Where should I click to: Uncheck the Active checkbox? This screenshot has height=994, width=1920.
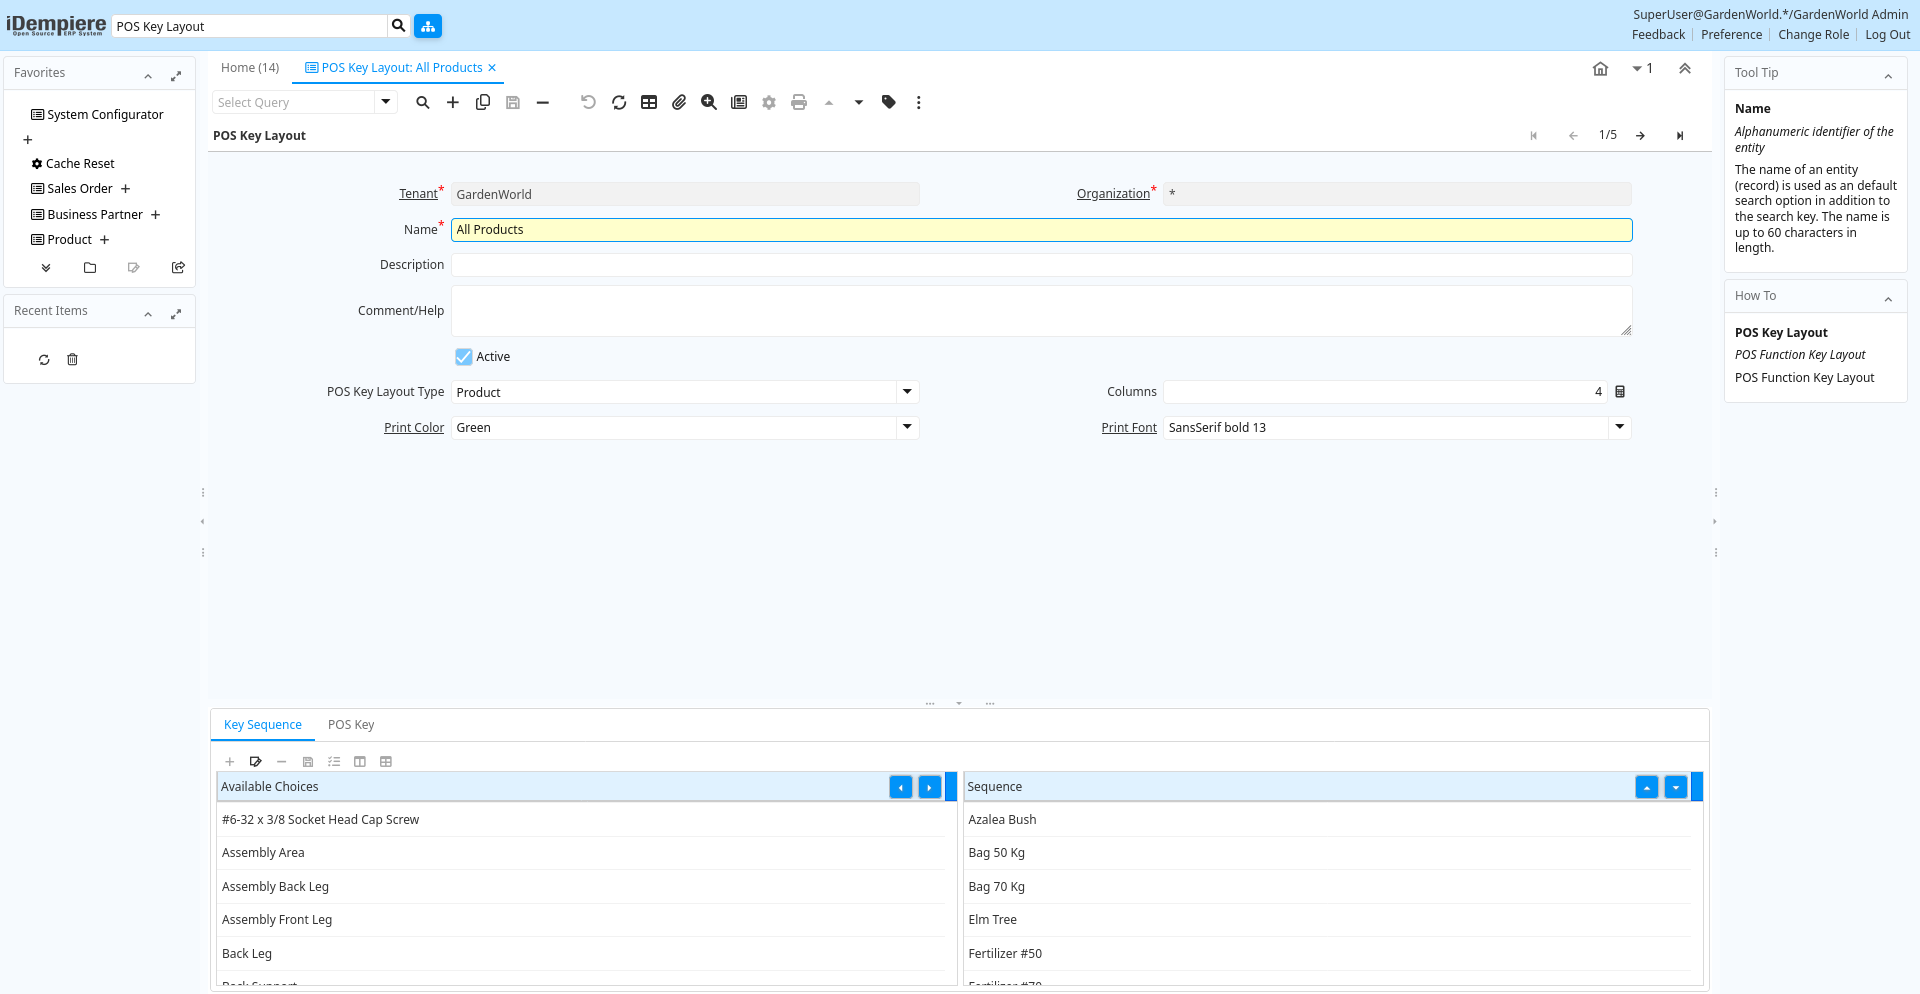[464, 357]
